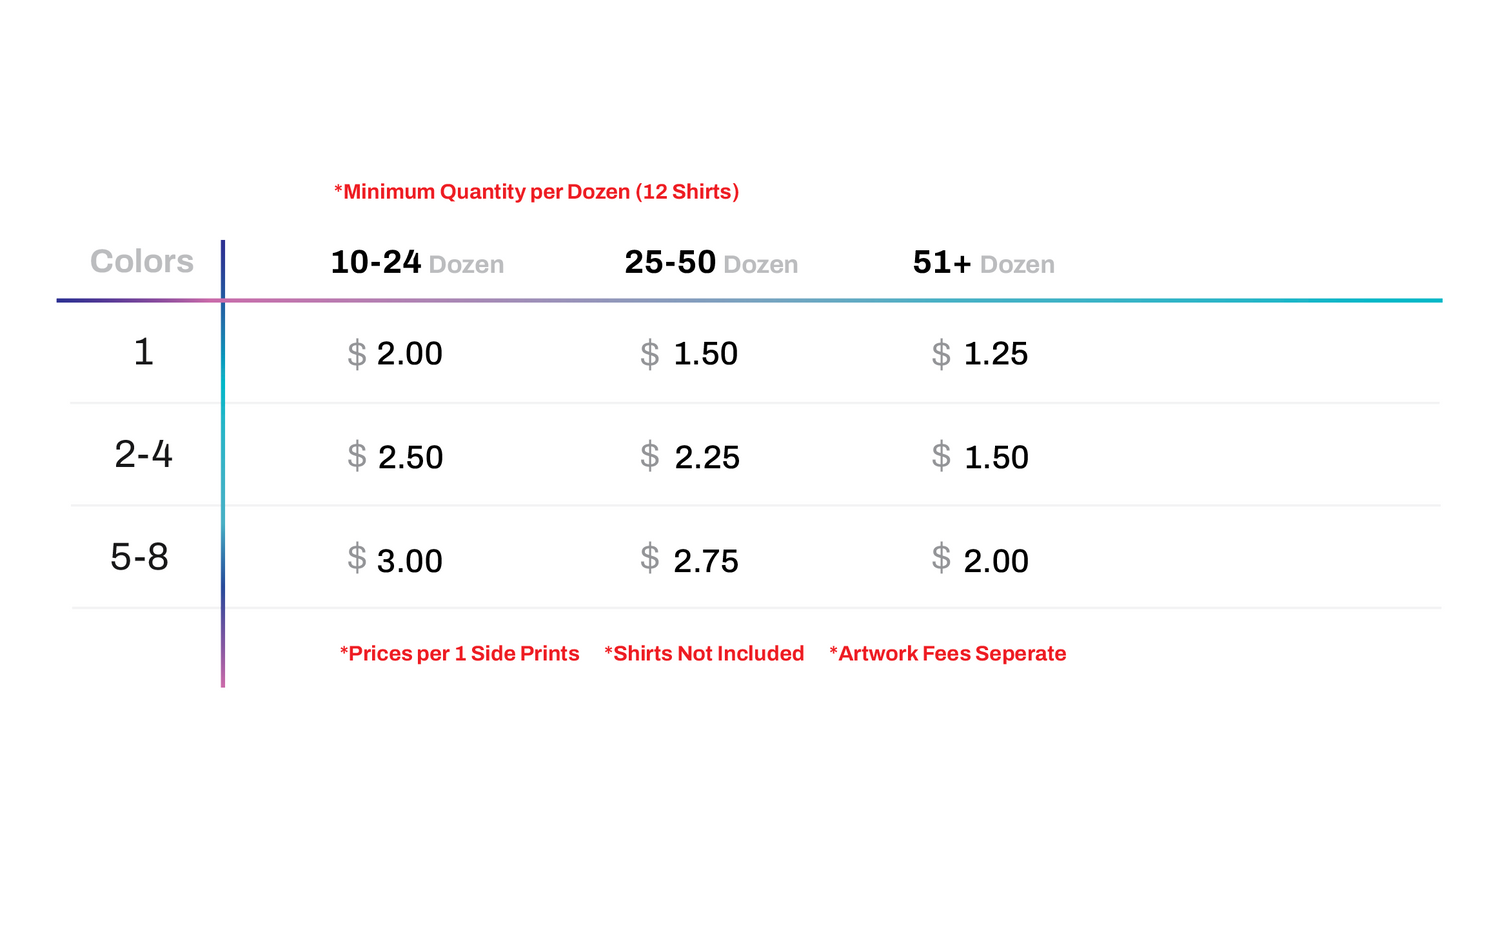Click the Artwork Fees Seperate note
1500x943 pixels.
(947, 654)
